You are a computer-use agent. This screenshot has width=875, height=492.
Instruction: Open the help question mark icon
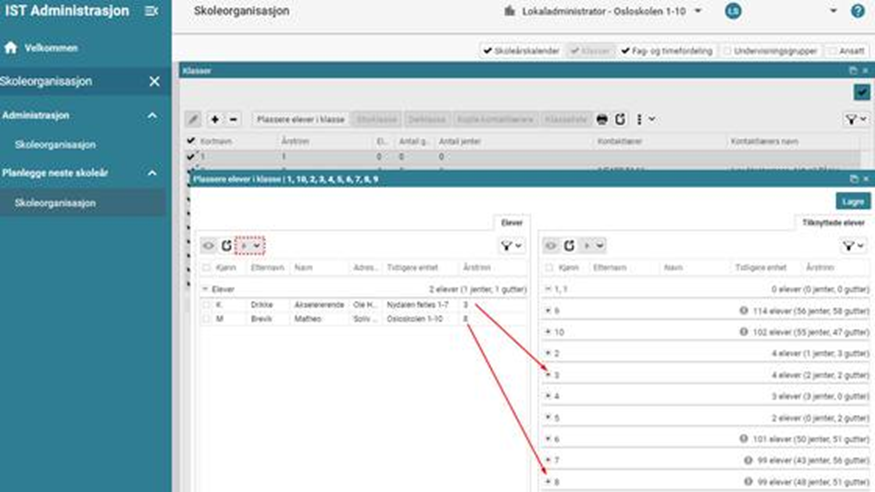pyautogui.click(x=857, y=11)
